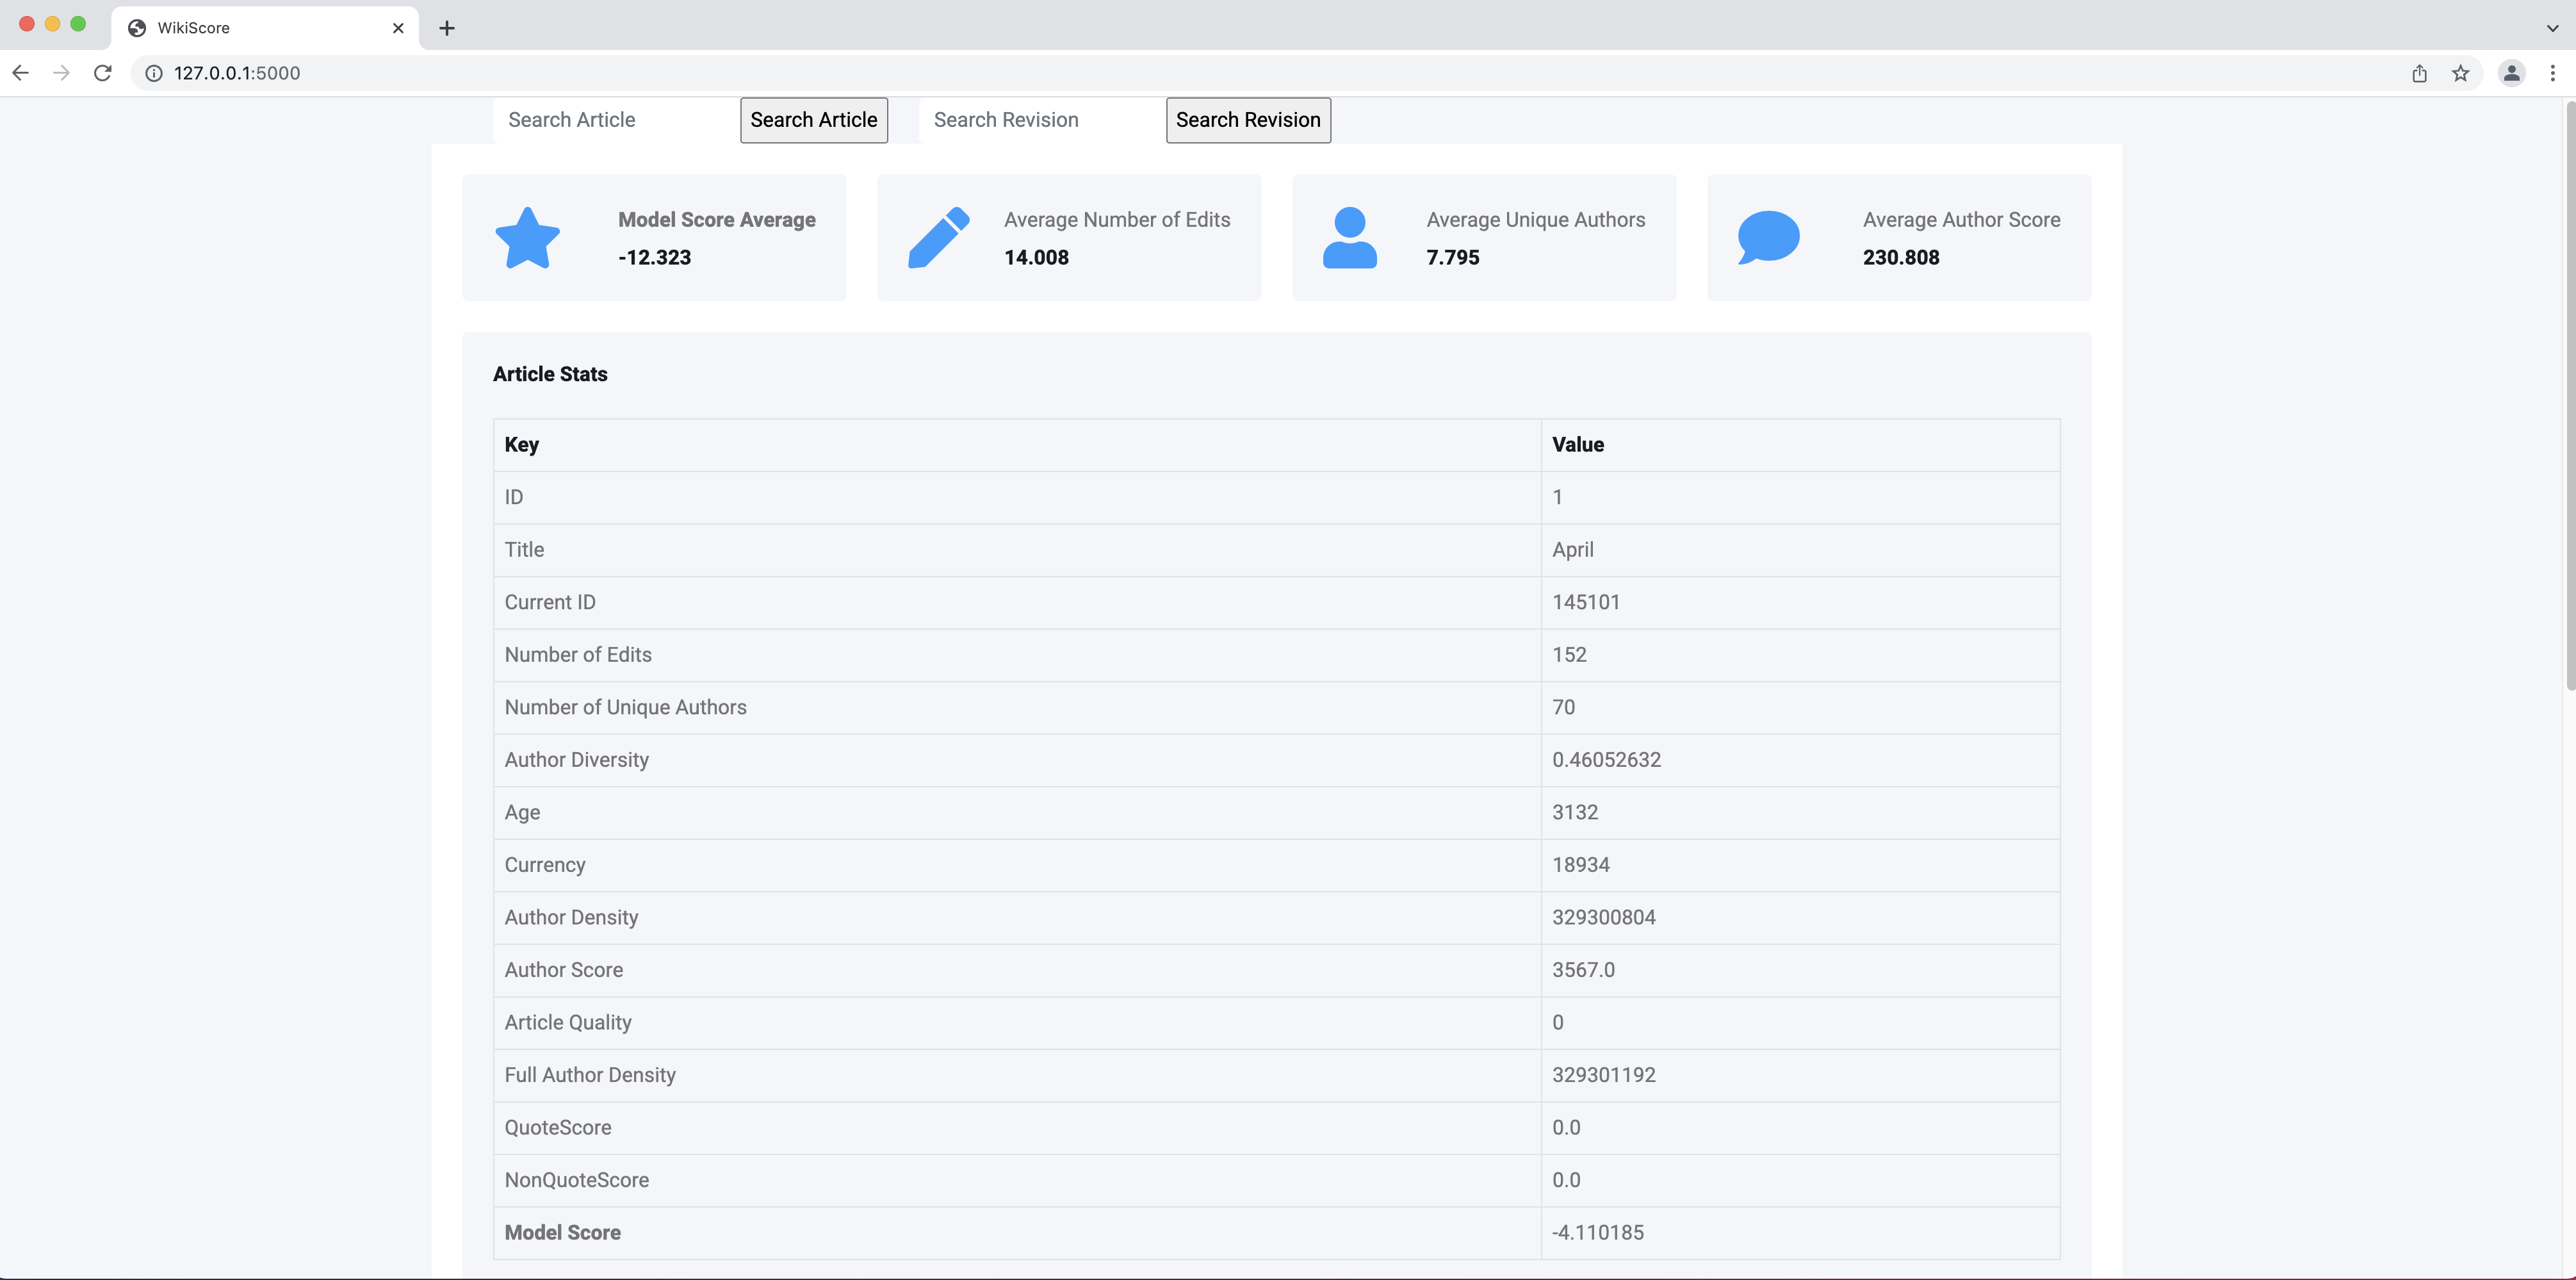Open the browser share icon
Image resolution: width=2576 pixels, height=1280 pixels.
(x=2419, y=73)
